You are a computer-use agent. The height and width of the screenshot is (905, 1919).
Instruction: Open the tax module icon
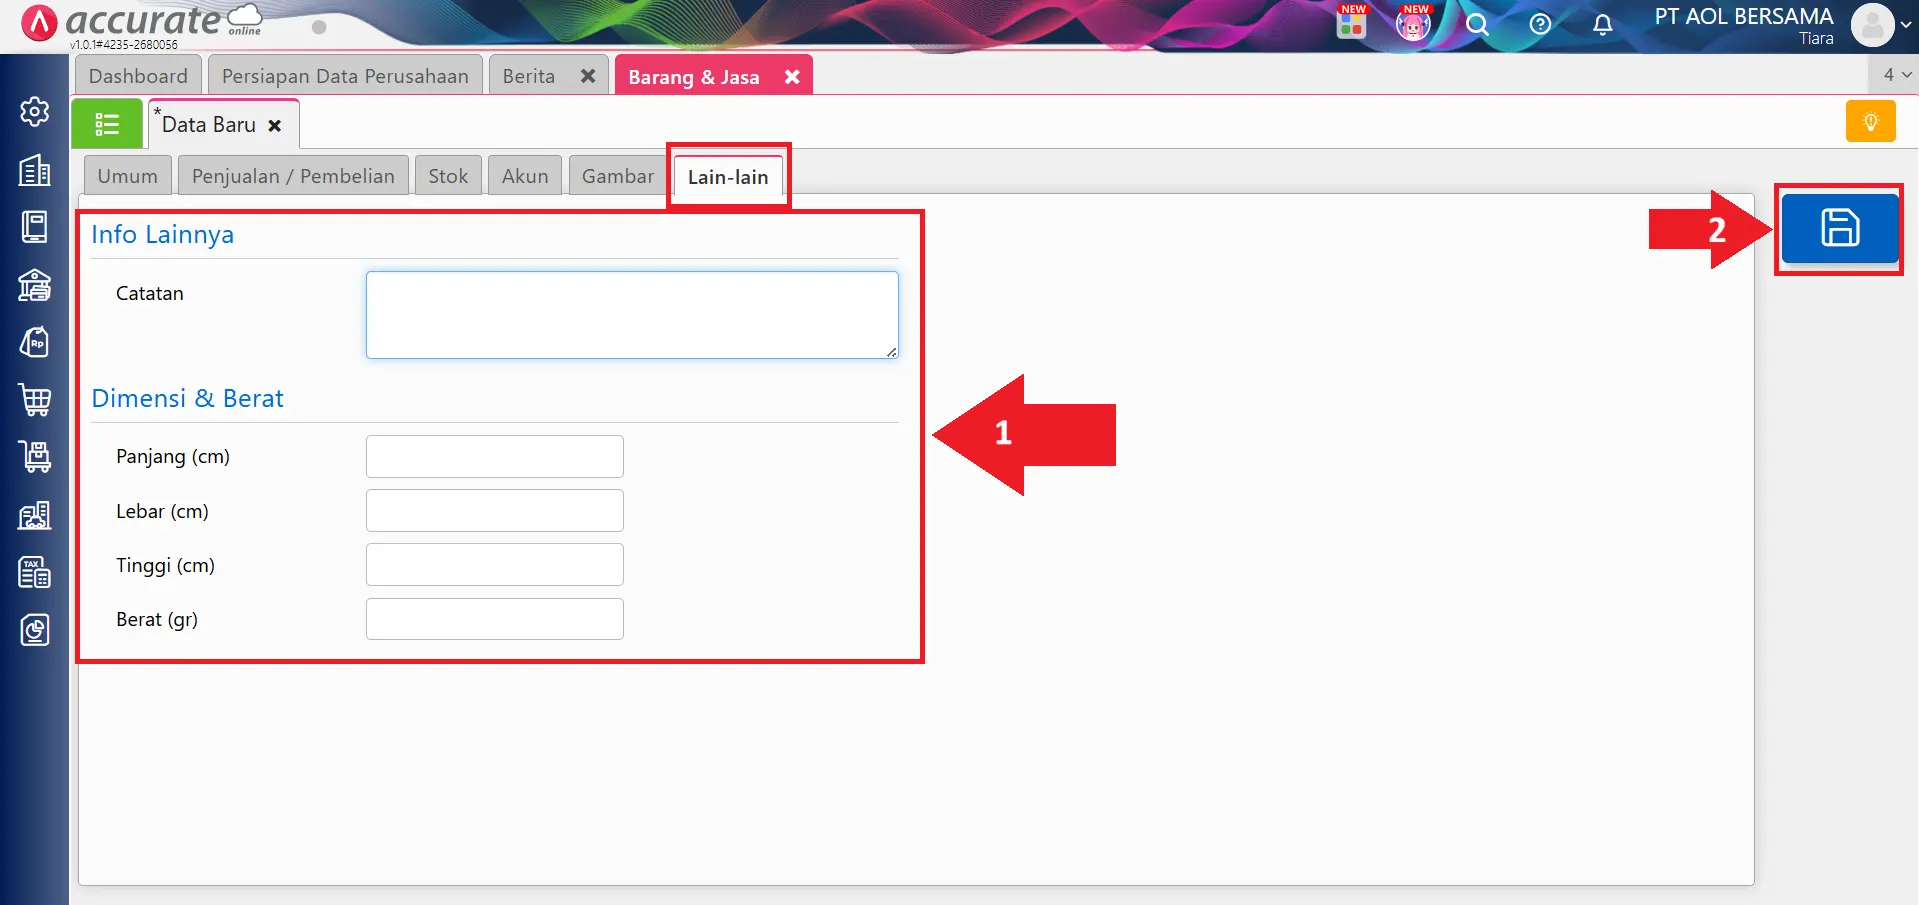click(x=35, y=572)
